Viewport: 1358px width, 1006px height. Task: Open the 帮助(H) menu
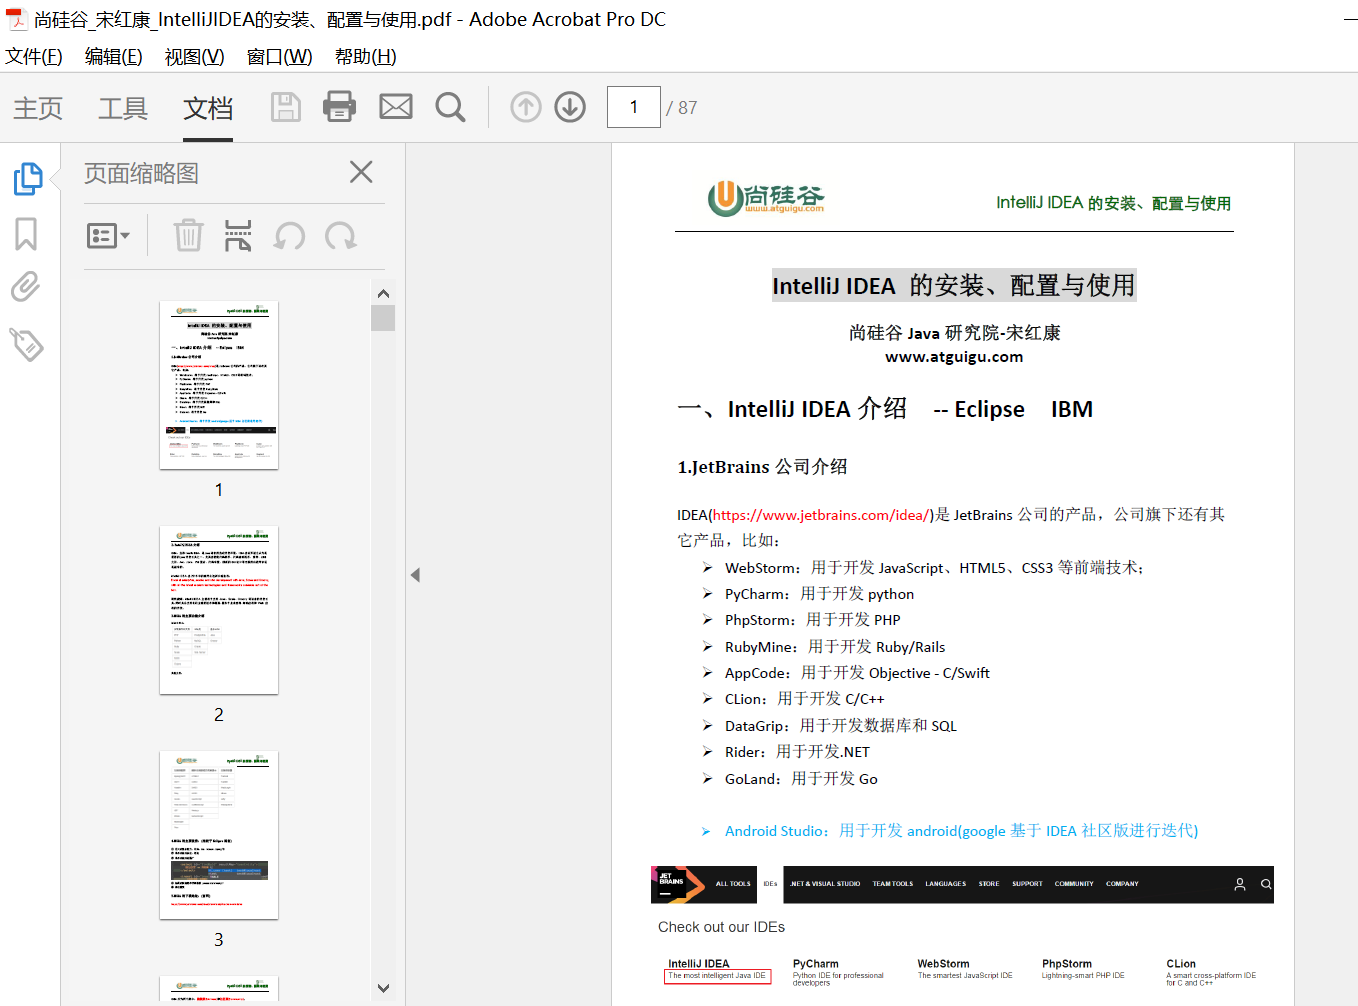coord(366,57)
